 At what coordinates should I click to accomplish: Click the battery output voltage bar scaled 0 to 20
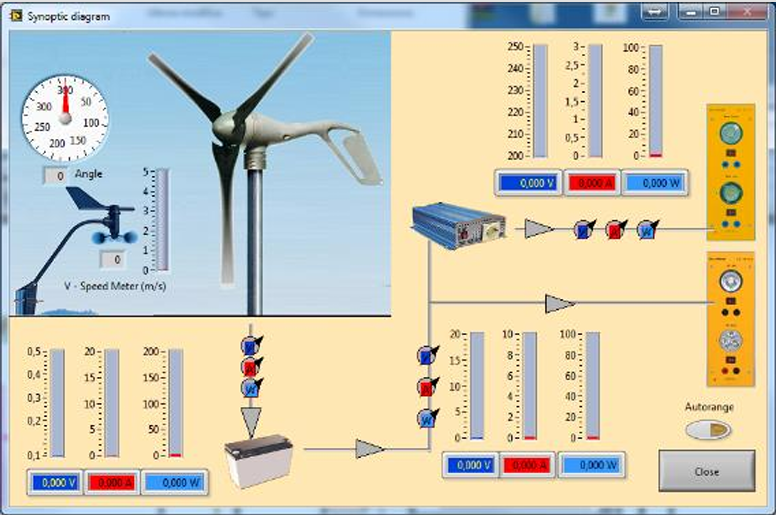click(x=477, y=385)
